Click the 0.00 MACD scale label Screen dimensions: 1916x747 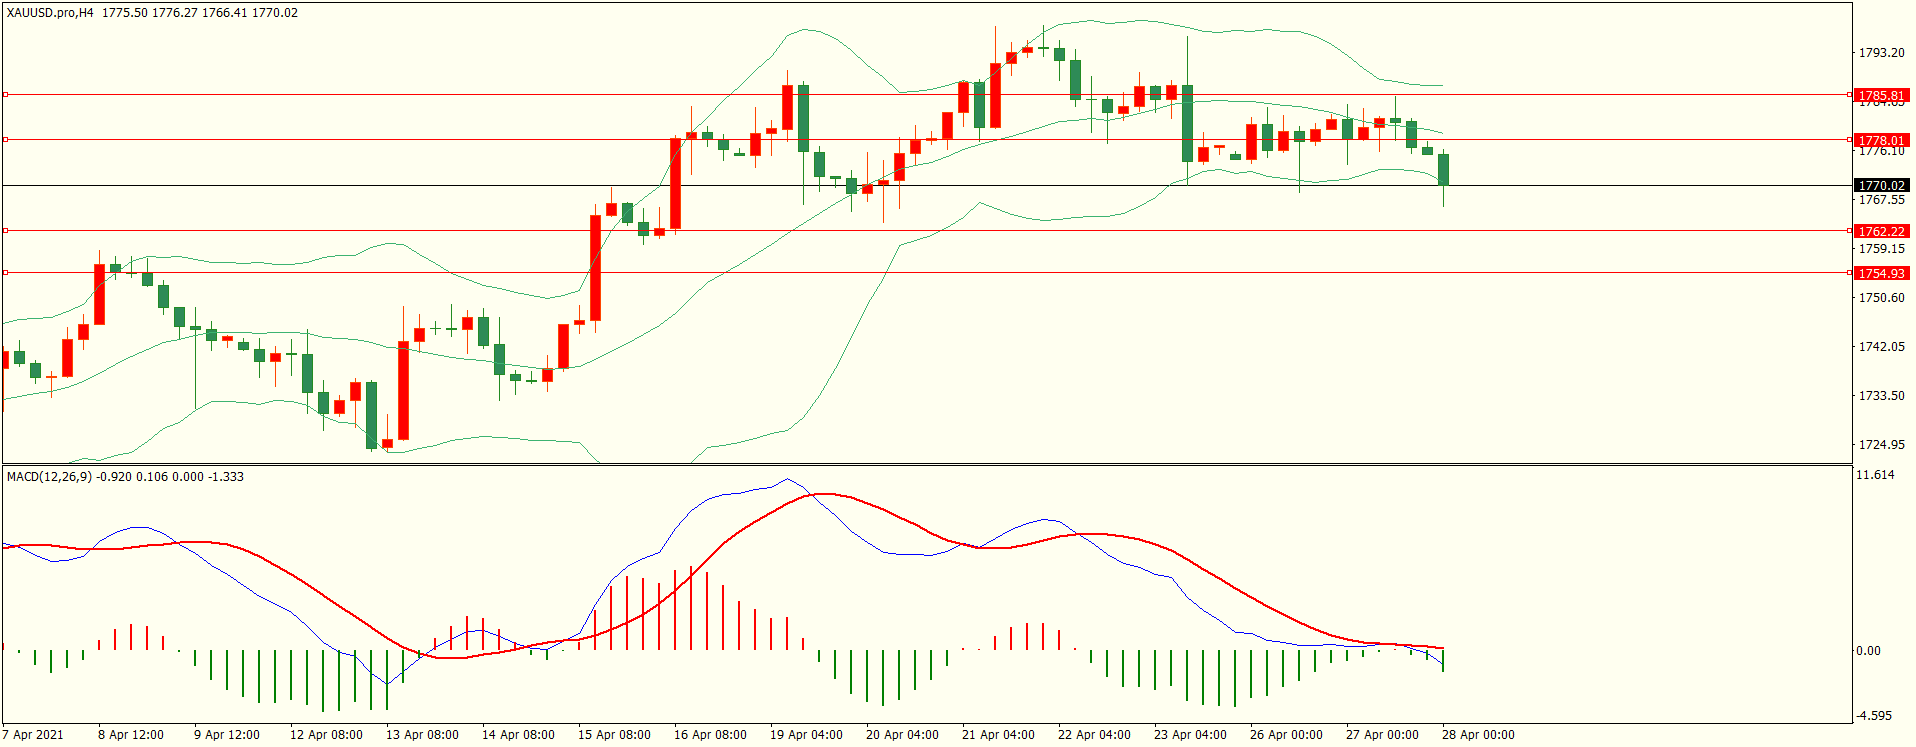pos(1868,651)
